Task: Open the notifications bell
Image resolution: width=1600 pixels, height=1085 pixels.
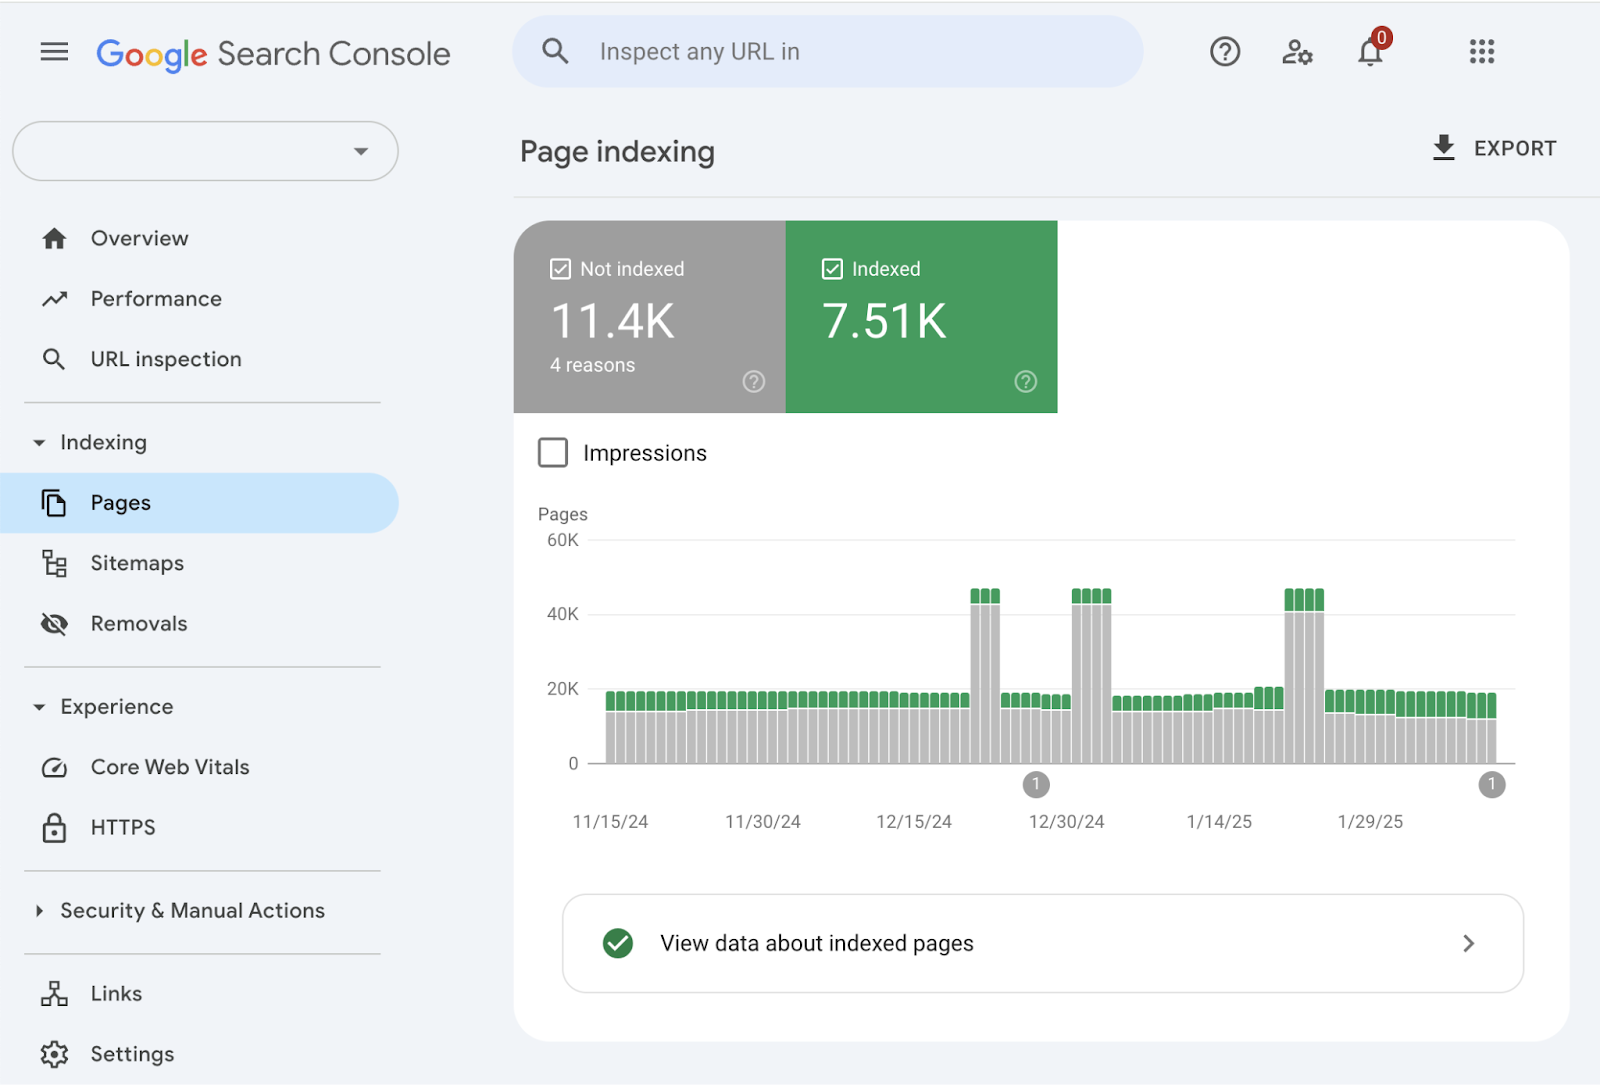Action: coord(1370,52)
